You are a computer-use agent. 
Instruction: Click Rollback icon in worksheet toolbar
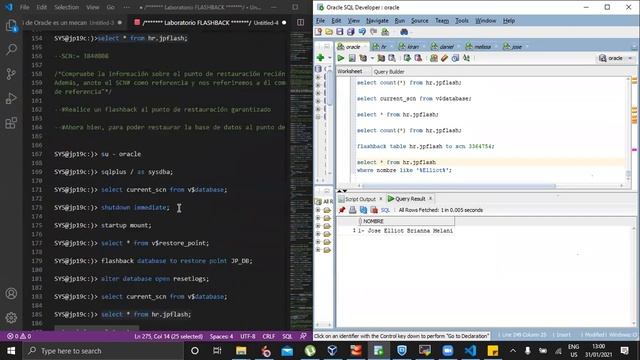tap(418, 58)
